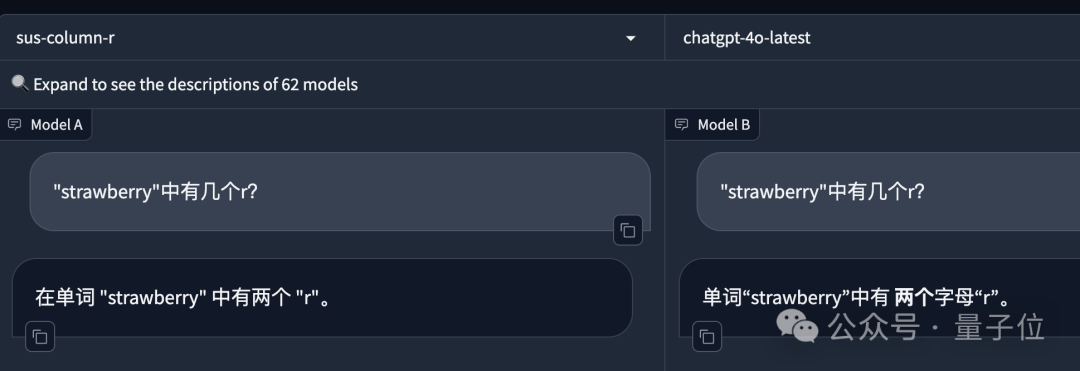Copy Model A's user question with the copy icon
The image size is (1080, 371).
point(627,231)
